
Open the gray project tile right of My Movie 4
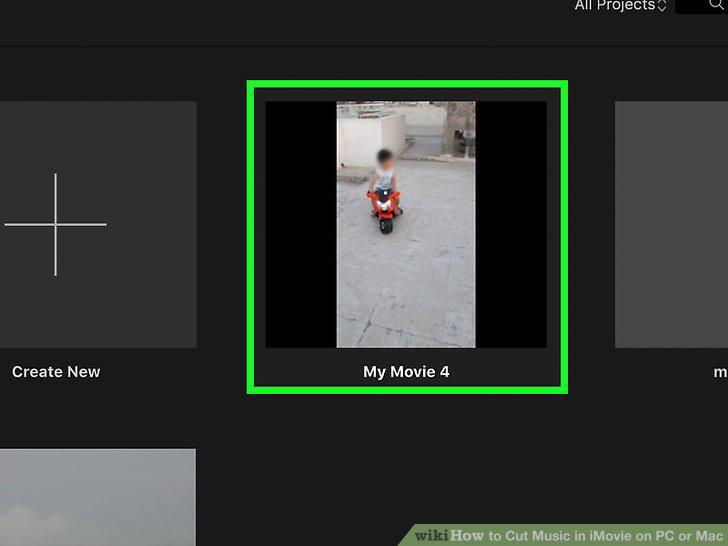(x=671, y=224)
